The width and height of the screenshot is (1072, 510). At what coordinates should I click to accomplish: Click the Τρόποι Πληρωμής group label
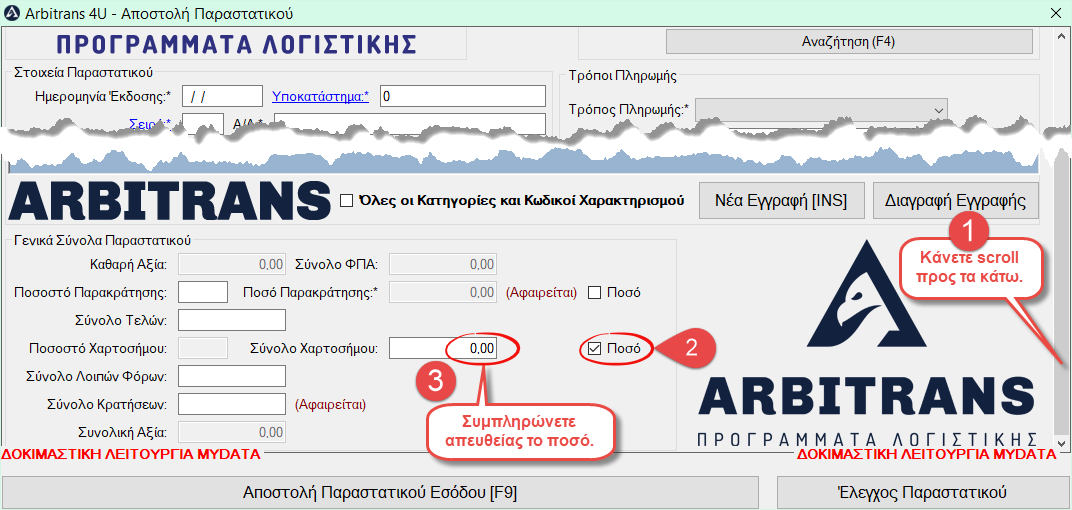pyautogui.click(x=621, y=75)
